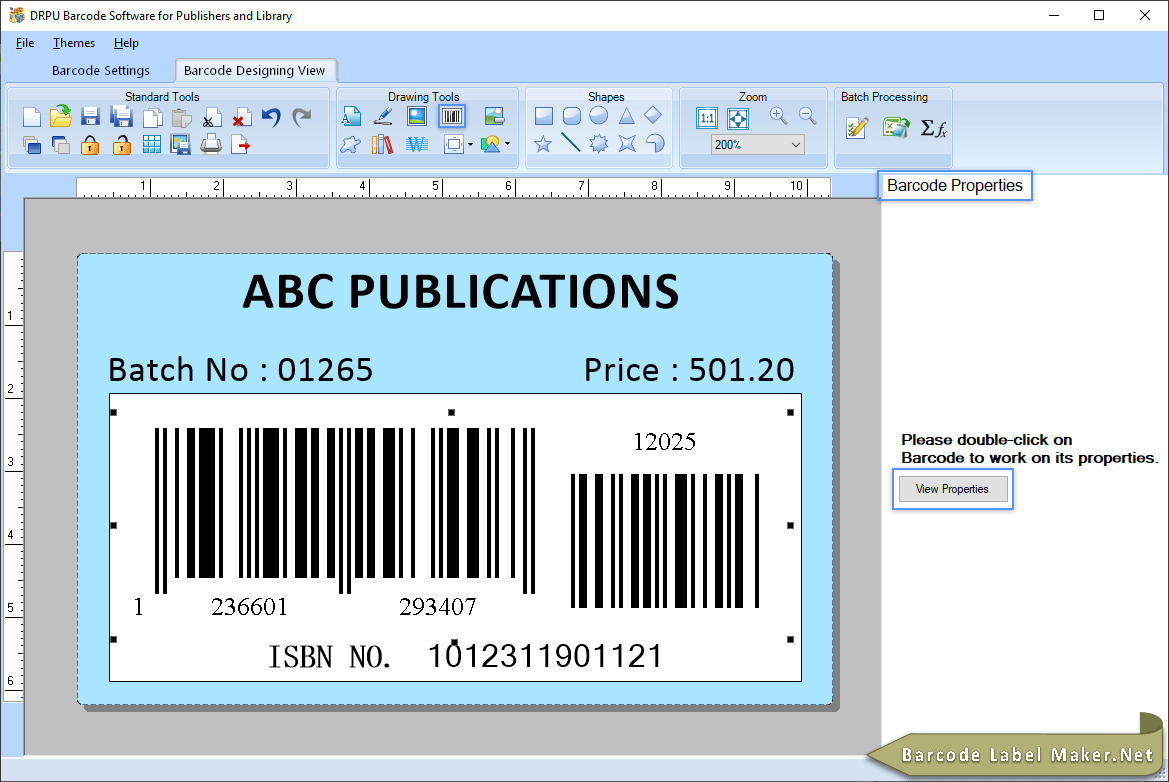Select the Barcode drawing tool
Image resolution: width=1169 pixels, height=782 pixels.
tap(452, 116)
